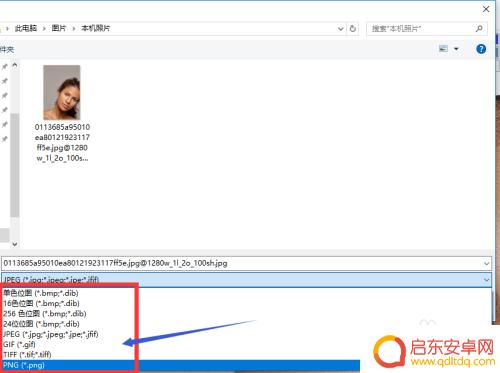The image size is (500, 373).
Task: Click the navigation pane scrollbar thumb
Action: [14, 165]
